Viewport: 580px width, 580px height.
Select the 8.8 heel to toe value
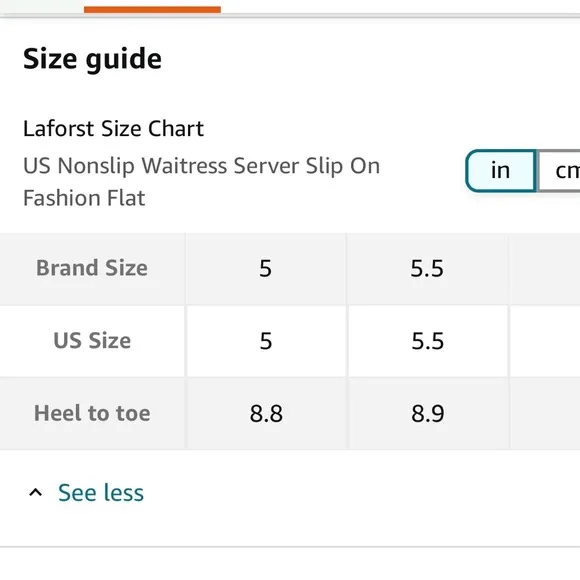[266, 413]
